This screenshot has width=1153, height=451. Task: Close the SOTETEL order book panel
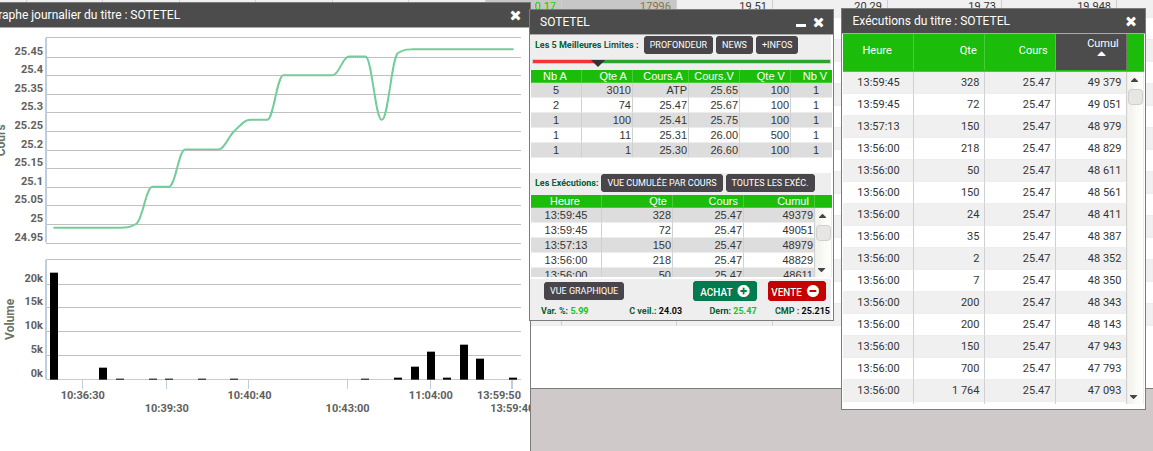(x=818, y=23)
